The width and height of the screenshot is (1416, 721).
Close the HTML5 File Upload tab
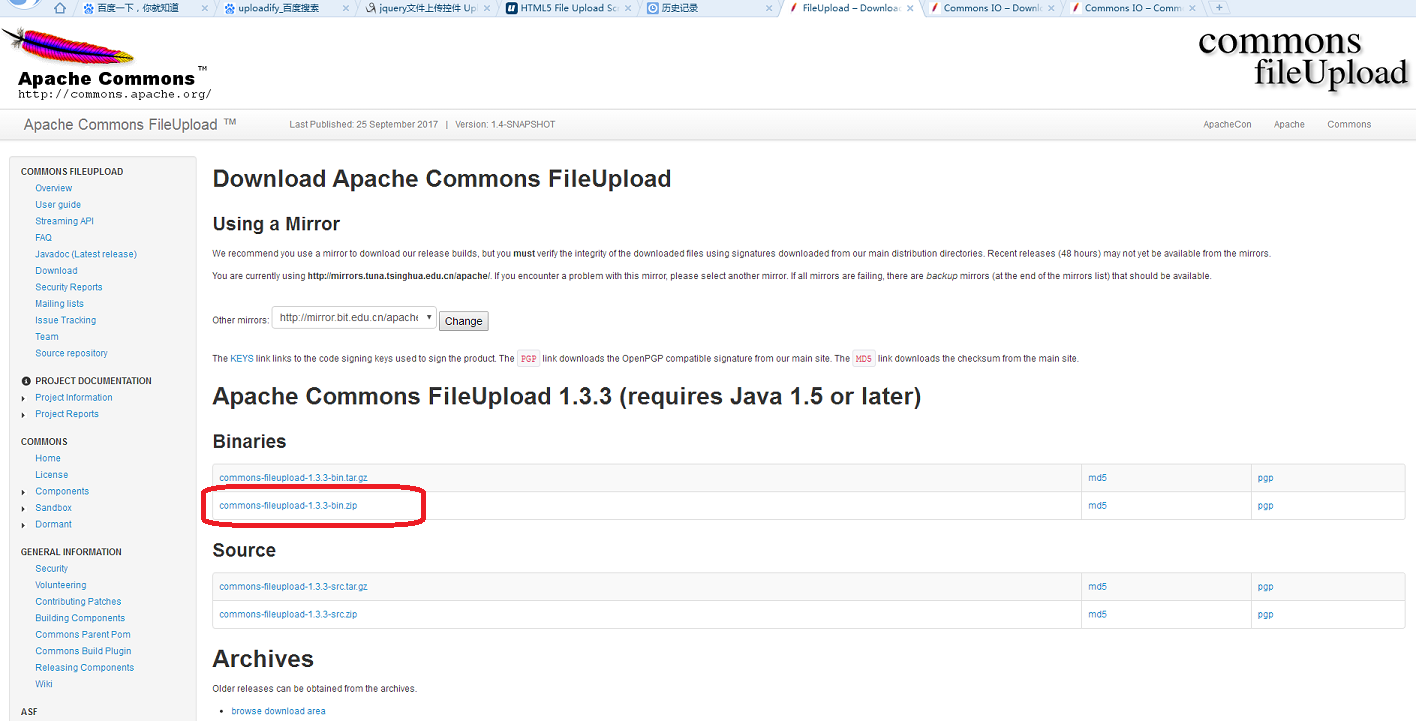coord(627,8)
